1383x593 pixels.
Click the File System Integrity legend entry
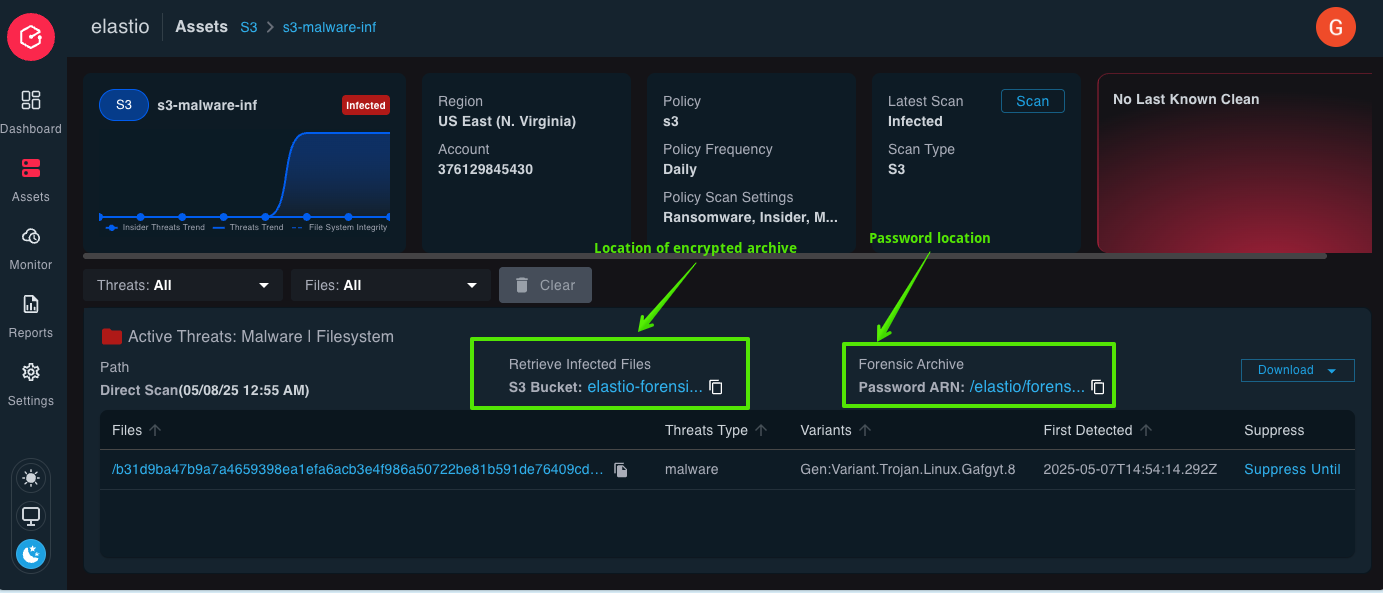[338, 227]
